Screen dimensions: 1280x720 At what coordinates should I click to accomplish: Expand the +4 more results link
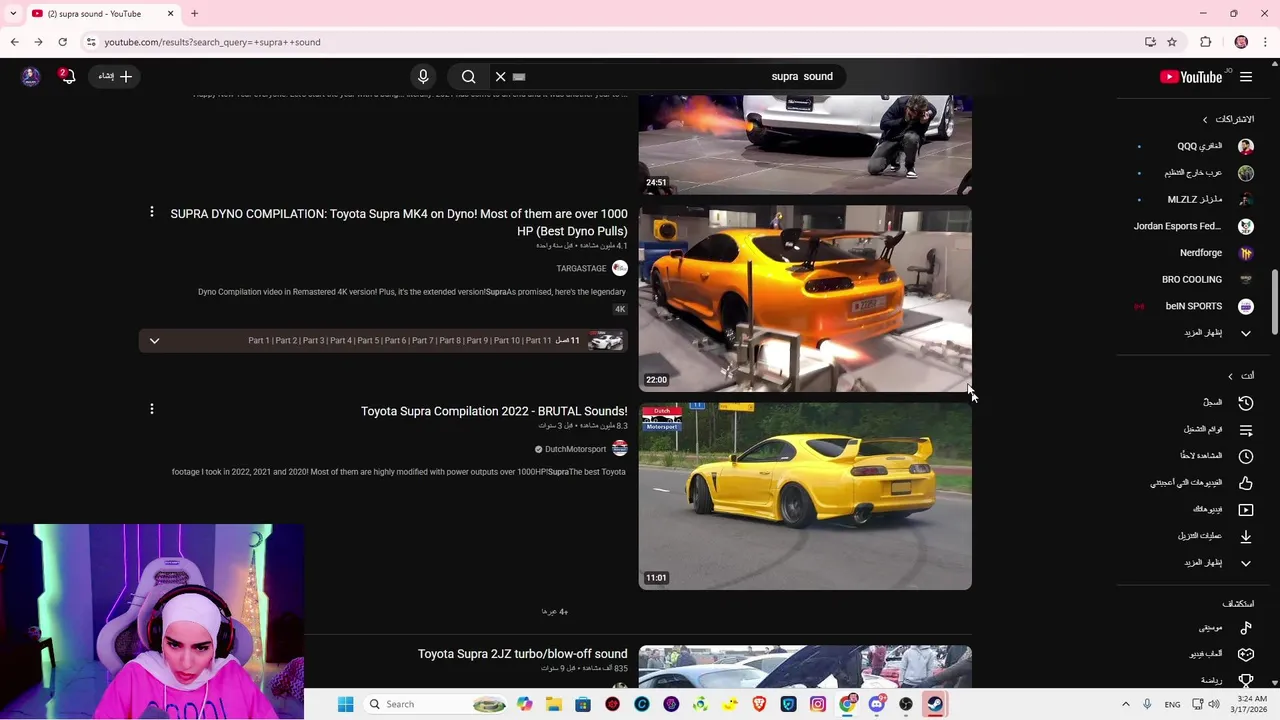pyautogui.click(x=555, y=612)
